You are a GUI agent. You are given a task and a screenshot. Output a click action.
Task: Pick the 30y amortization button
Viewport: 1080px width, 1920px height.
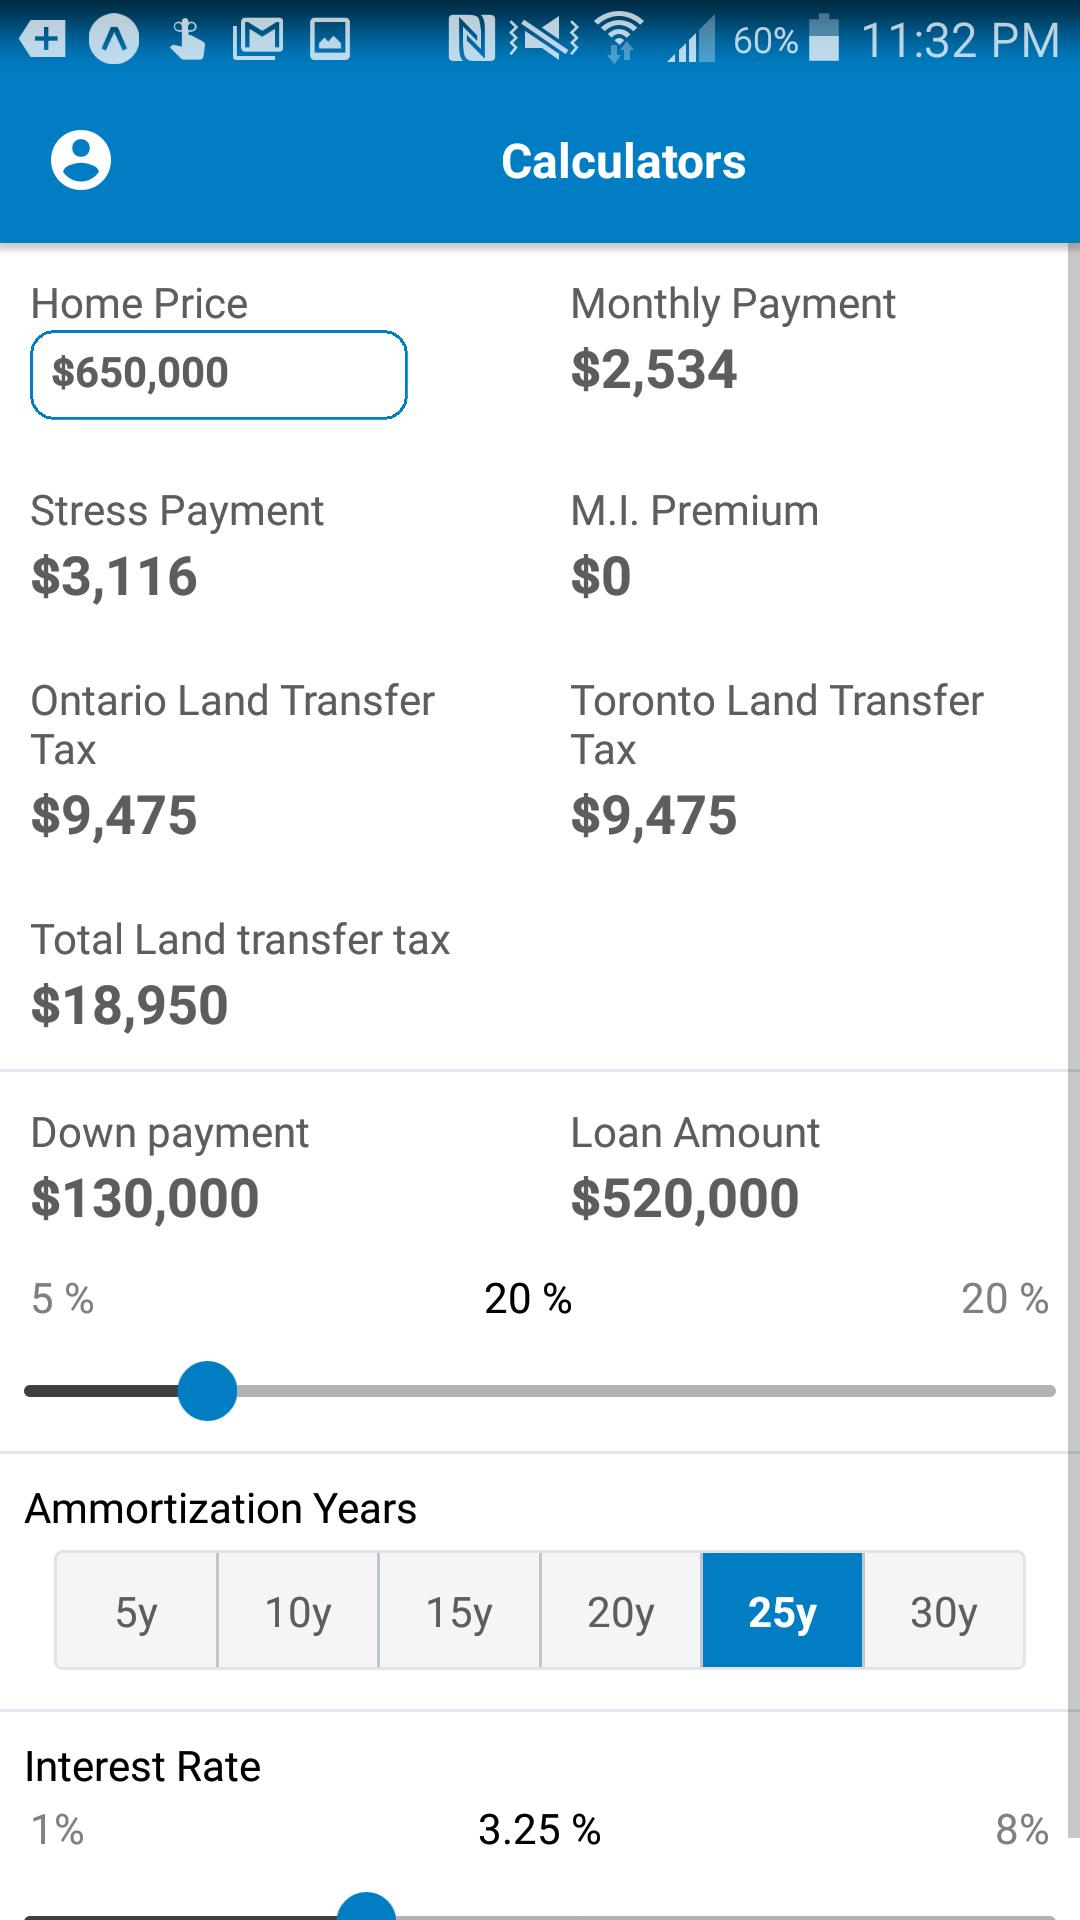(944, 1610)
